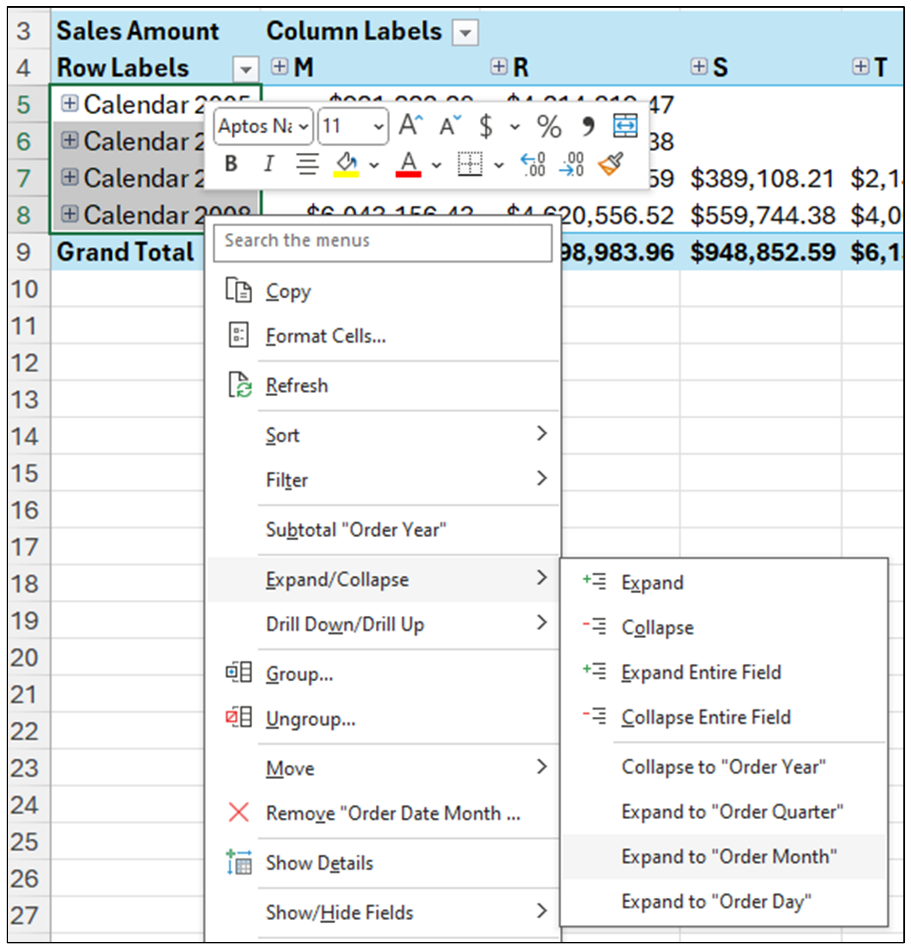Open the Column Labels filter dropdown

463,31
